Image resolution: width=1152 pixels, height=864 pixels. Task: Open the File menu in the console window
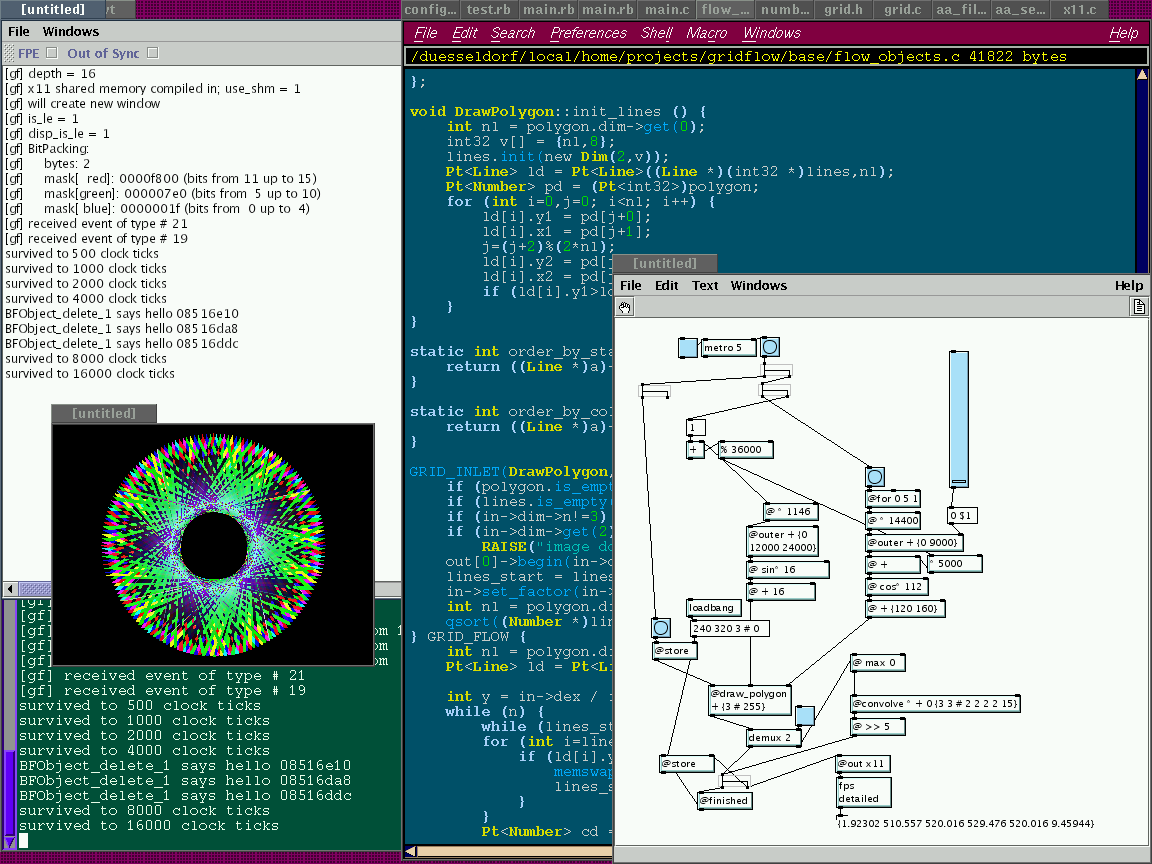click(x=18, y=32)
